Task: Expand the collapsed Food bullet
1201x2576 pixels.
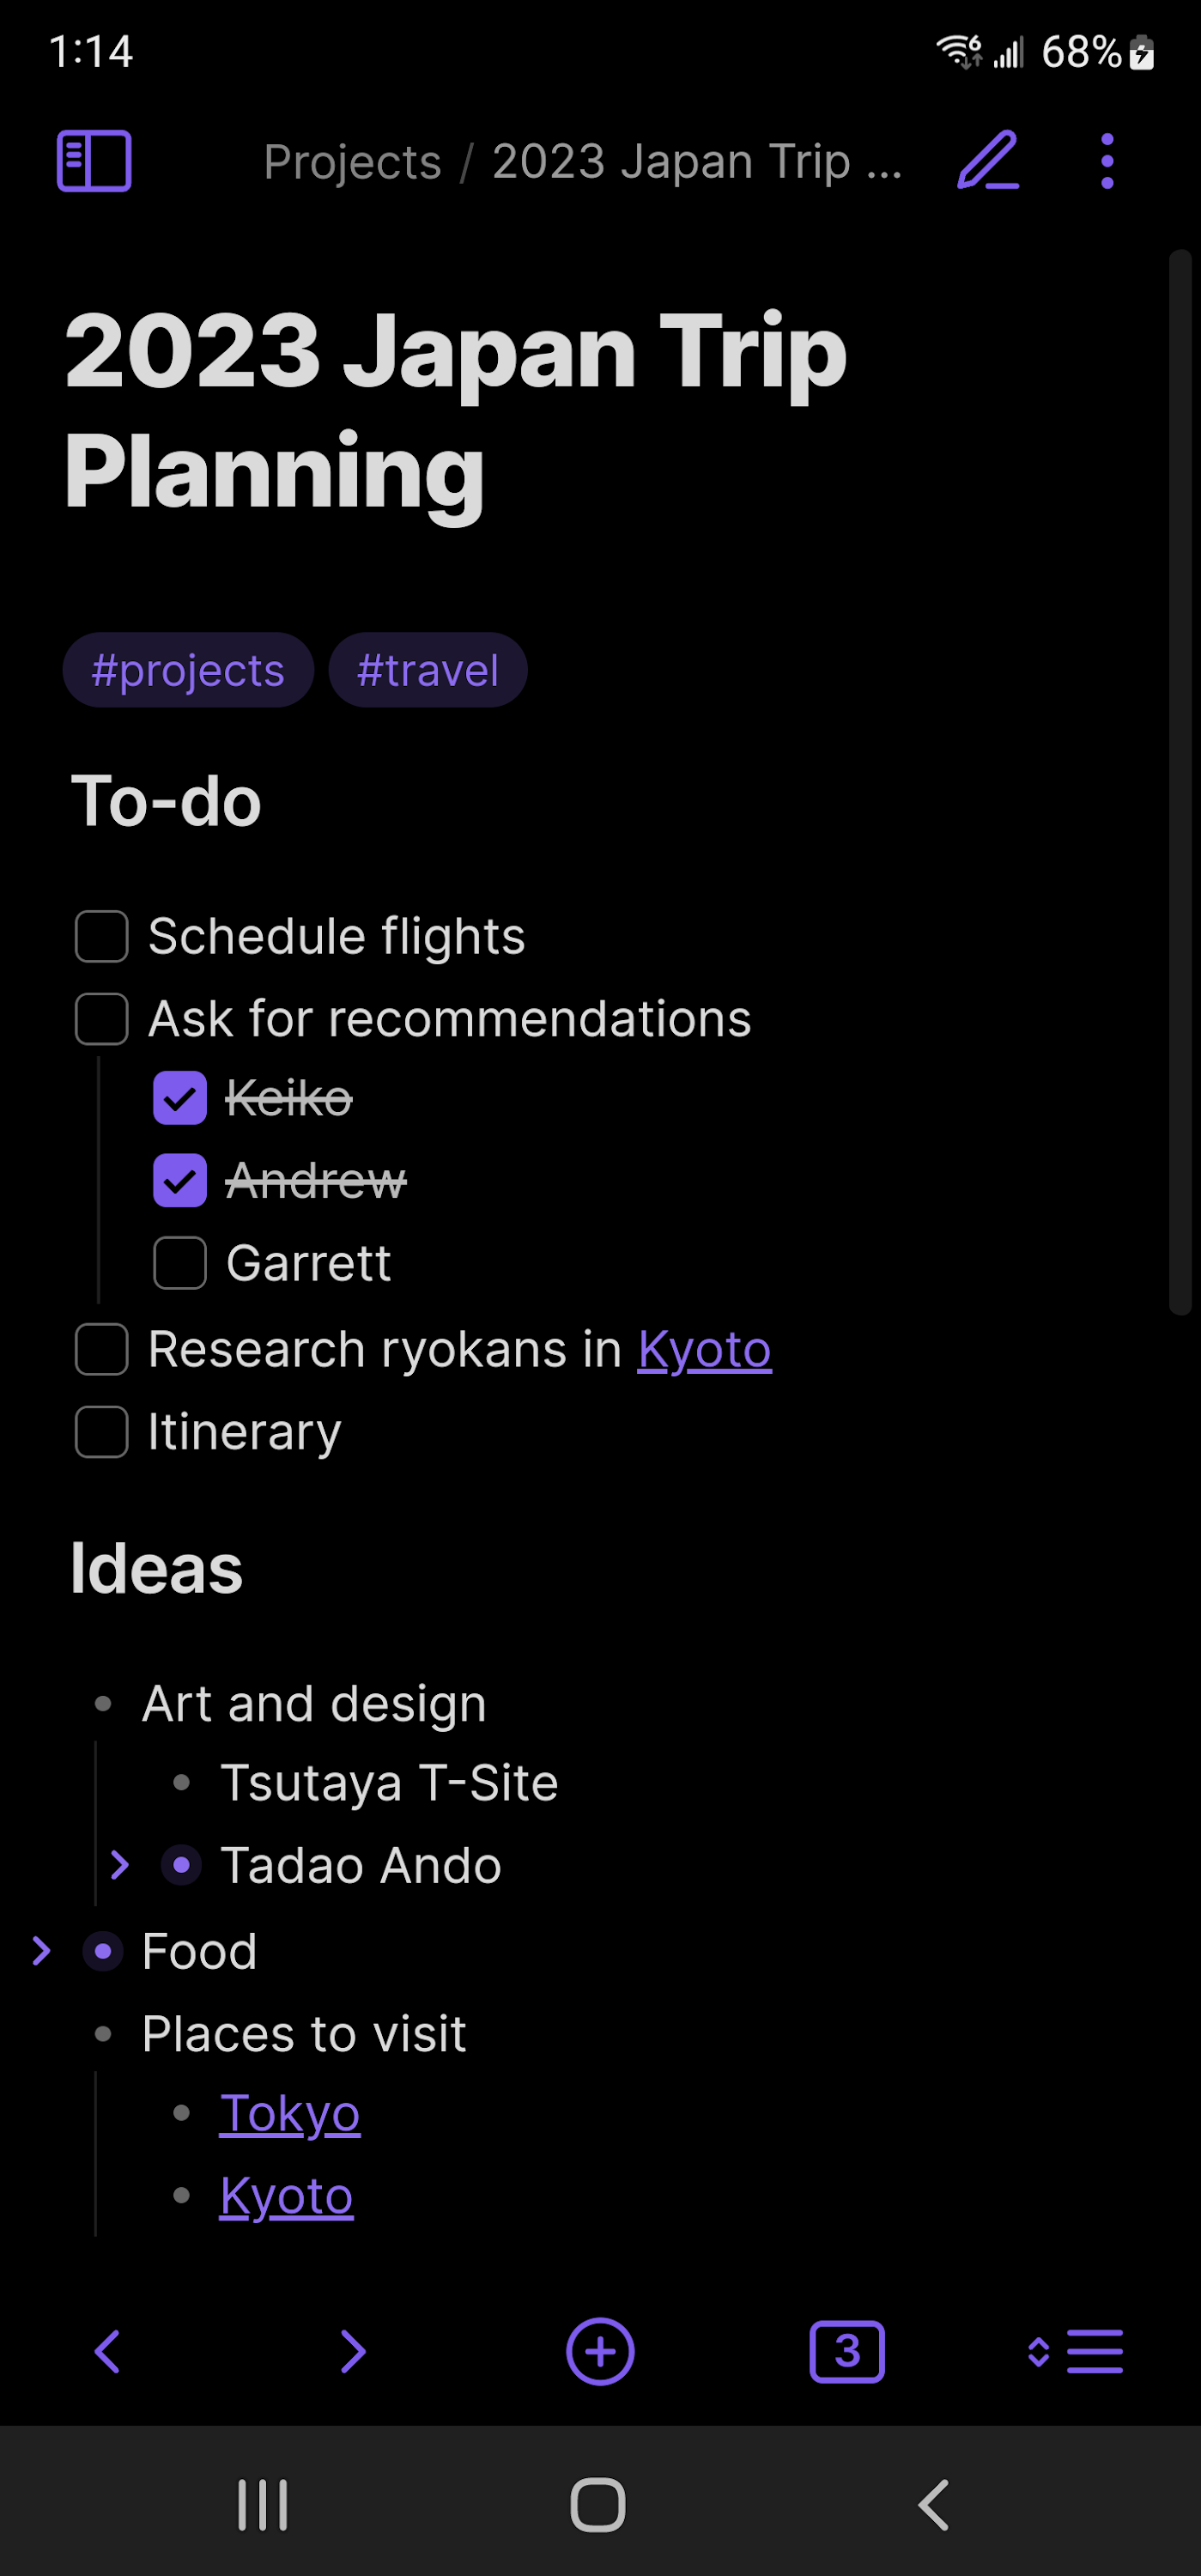Action: click(x=42, y=1951)
